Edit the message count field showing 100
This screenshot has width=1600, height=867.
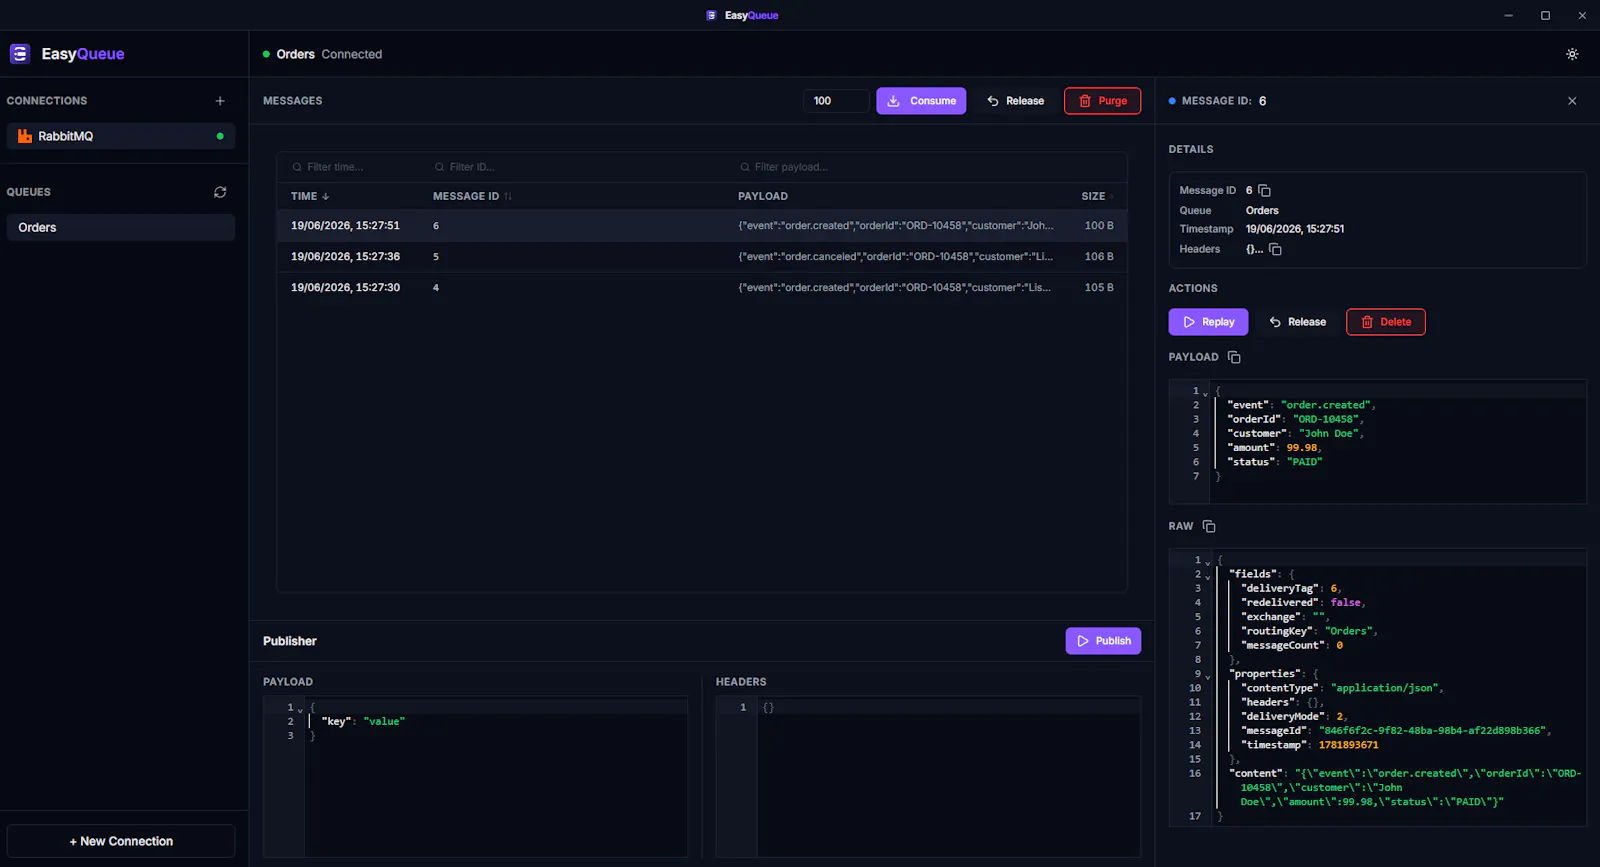(836, 101)
